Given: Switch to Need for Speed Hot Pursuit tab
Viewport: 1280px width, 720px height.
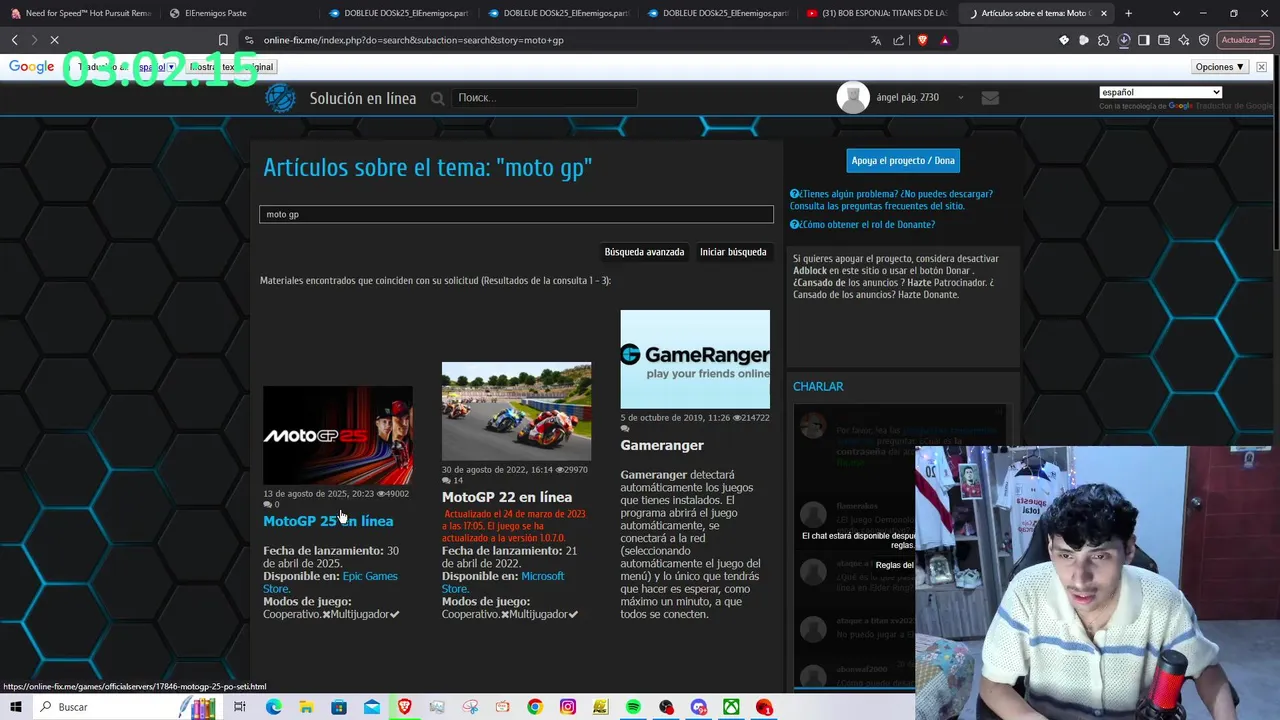Looking at the screenshot, I should click(x=80, y=13).
